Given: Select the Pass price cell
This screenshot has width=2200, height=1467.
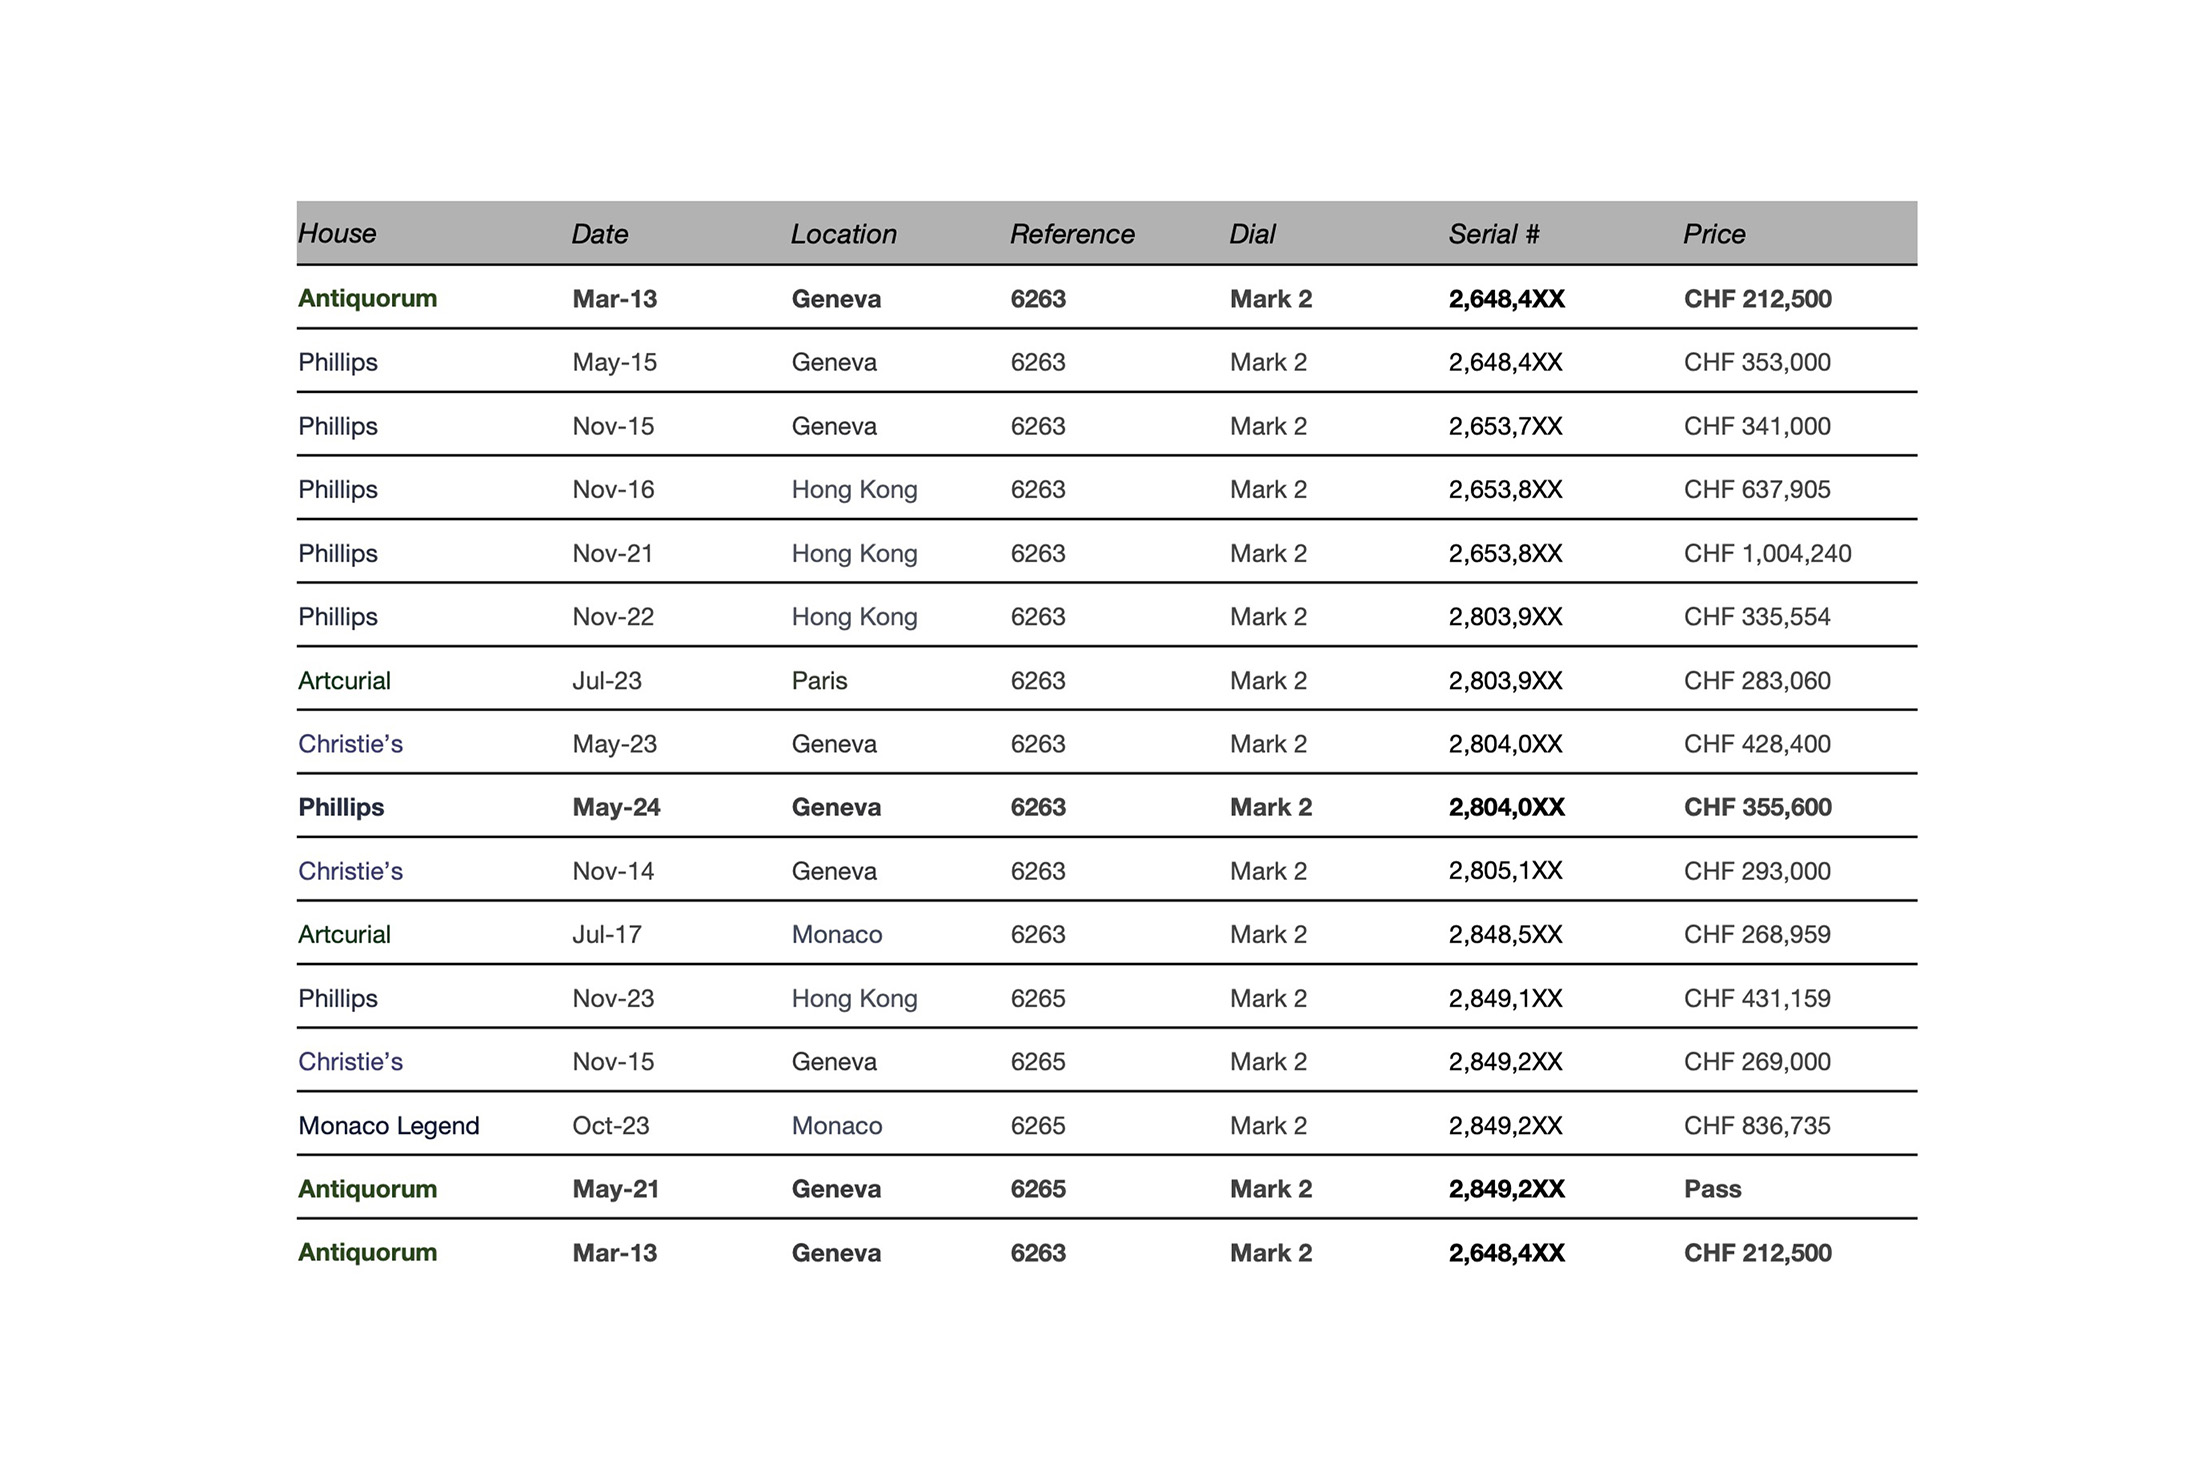Looking at the screenshot, I should click(1712, 1189).
